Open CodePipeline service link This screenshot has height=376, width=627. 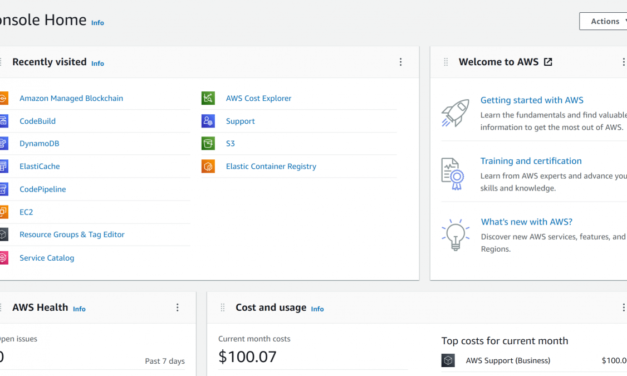tap(43, 189)
